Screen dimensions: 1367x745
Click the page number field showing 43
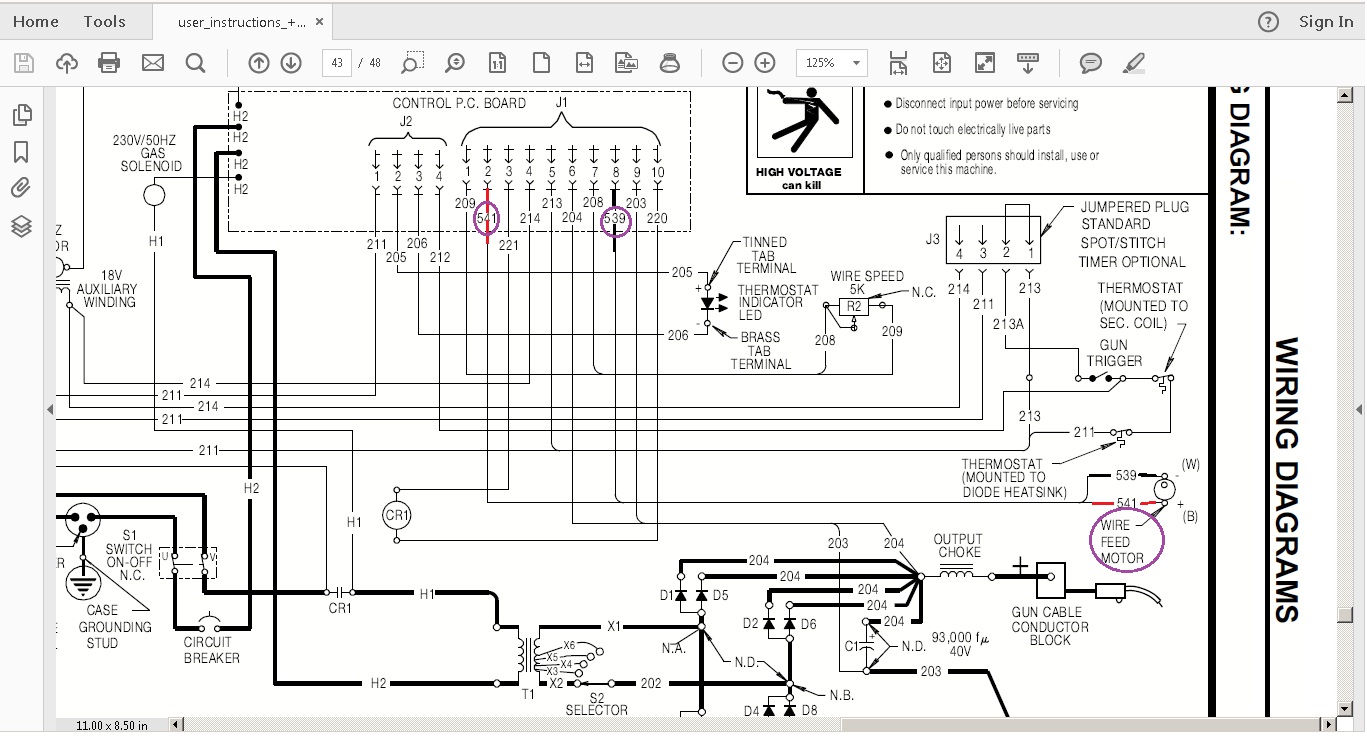click(x=337, y=63)
